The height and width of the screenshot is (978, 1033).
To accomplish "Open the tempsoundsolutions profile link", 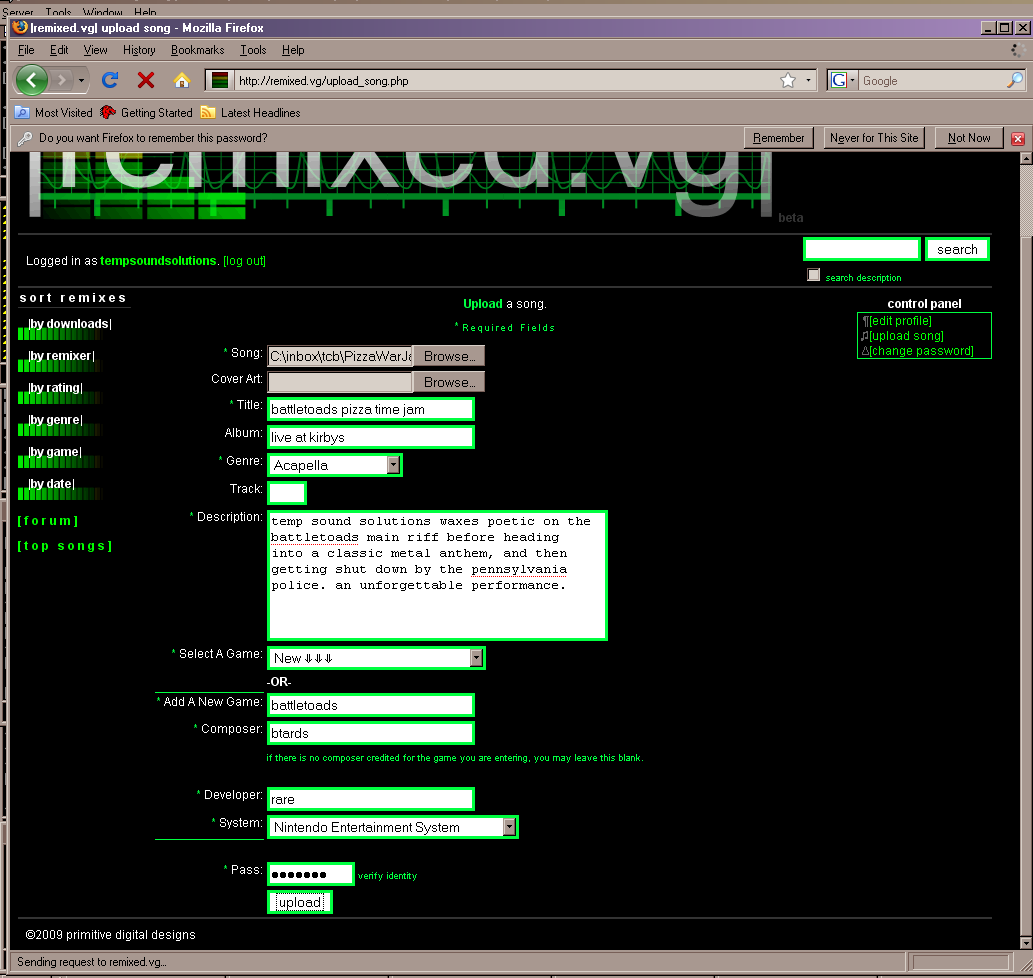I will point(158,261).
